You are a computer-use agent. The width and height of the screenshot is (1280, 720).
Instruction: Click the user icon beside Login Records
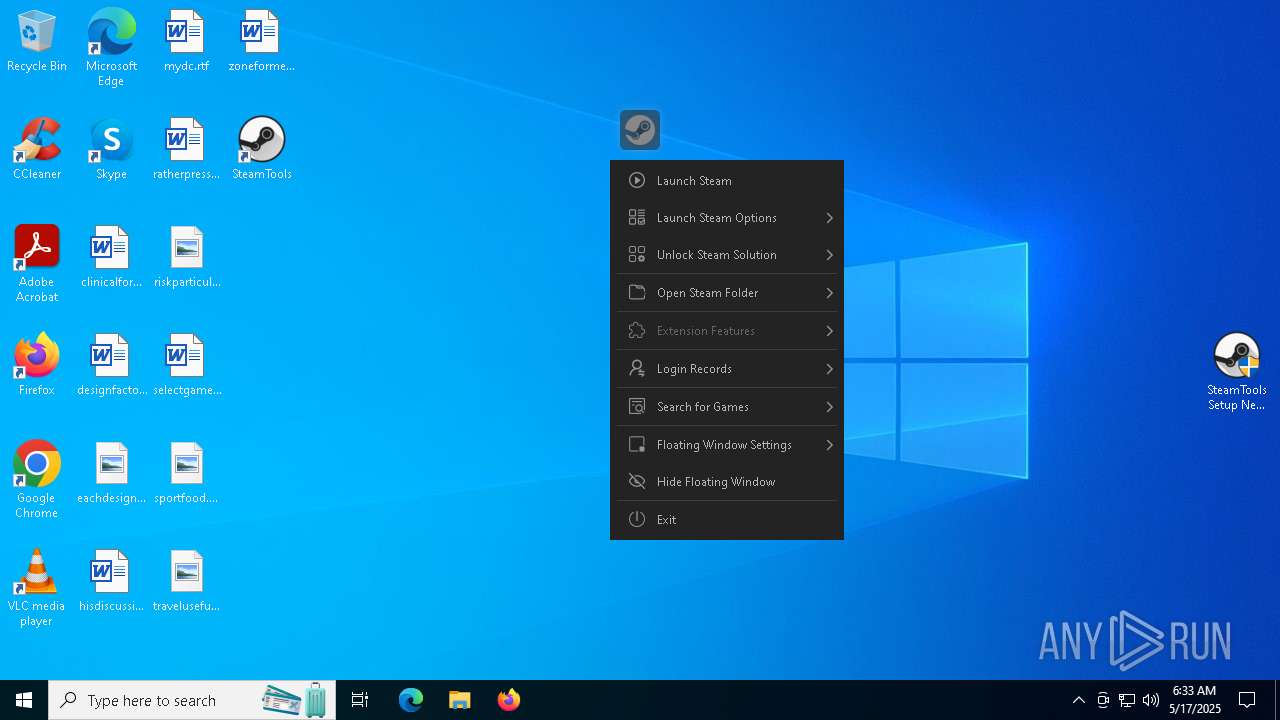[x=636, y=368]
